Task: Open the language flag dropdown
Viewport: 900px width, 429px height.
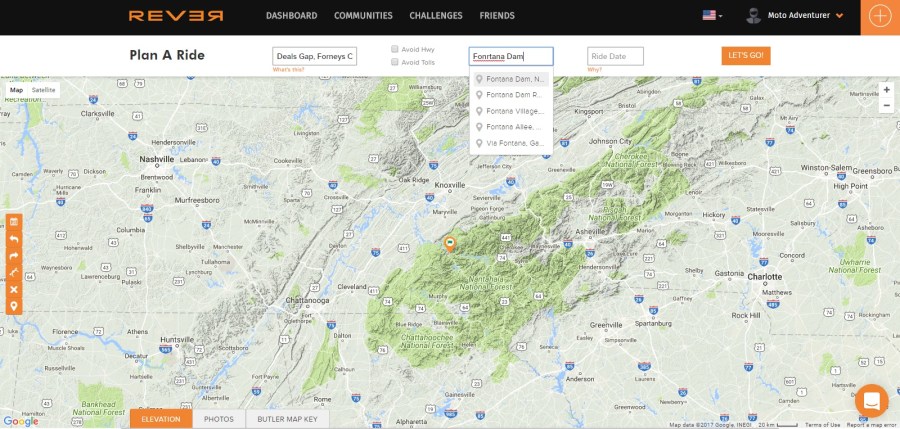Action: pyautogui.click(x=714, y=16)
